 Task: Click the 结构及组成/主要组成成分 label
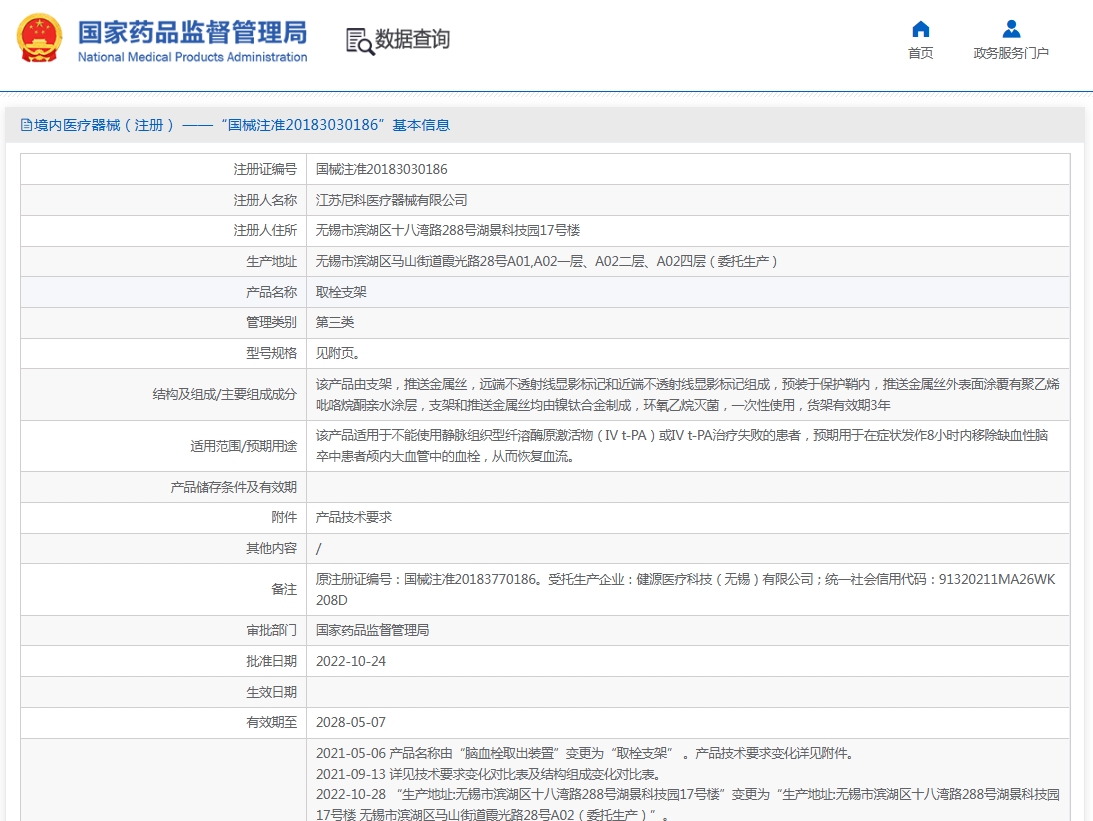(224, 394)
